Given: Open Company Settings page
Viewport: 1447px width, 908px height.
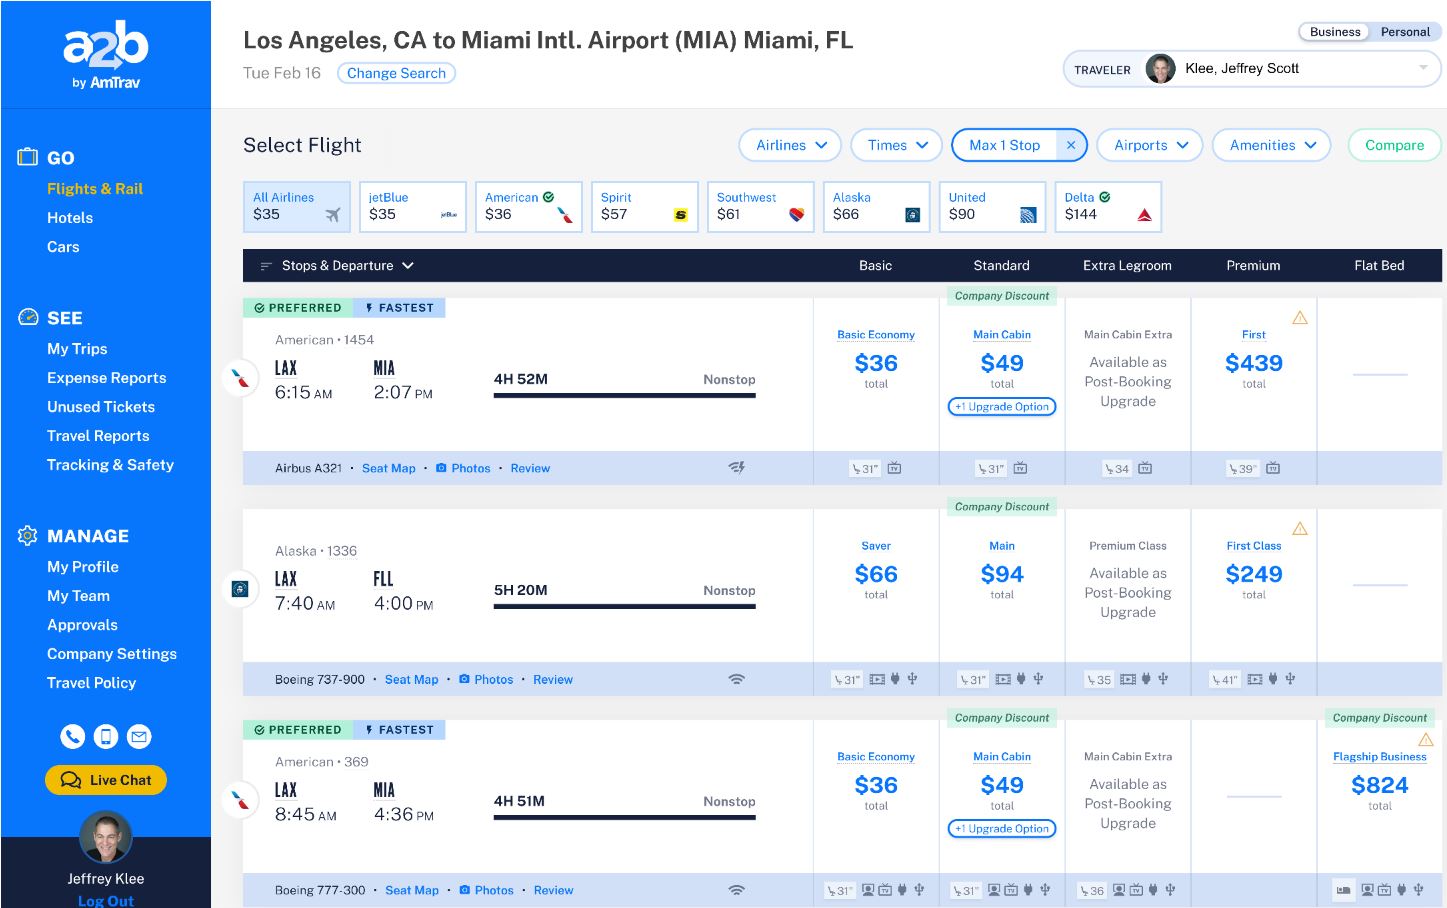Looking at the screenshot, I should pos(112,654).
